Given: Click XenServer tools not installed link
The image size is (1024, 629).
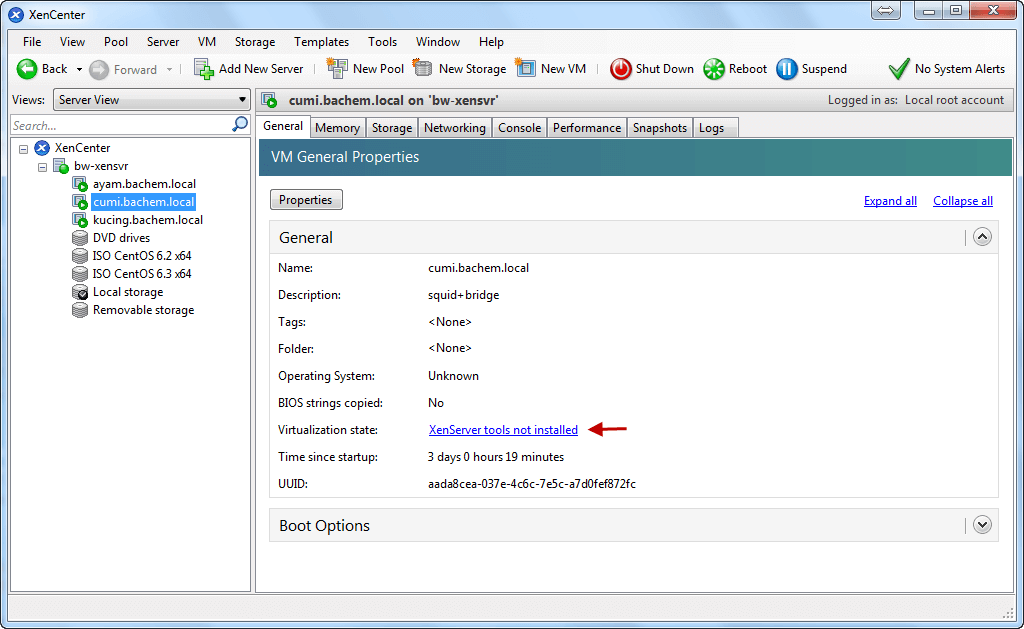Looking at the screenshot, I should [x=503, y=430].
